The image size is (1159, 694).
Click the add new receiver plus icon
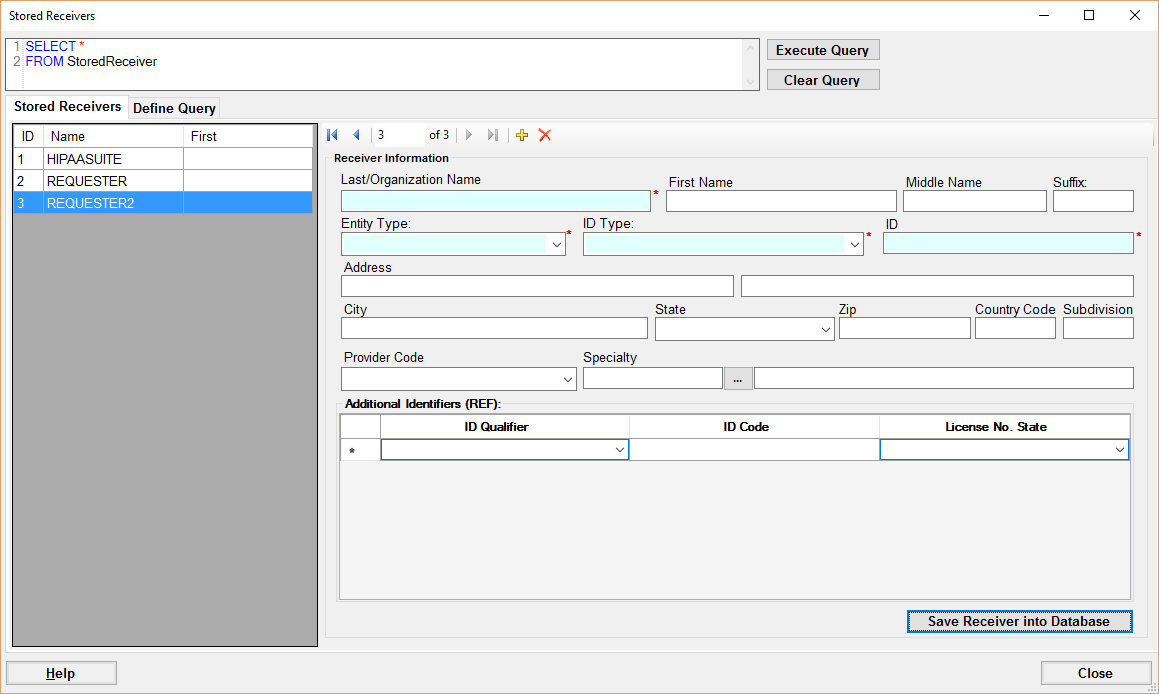522,135
